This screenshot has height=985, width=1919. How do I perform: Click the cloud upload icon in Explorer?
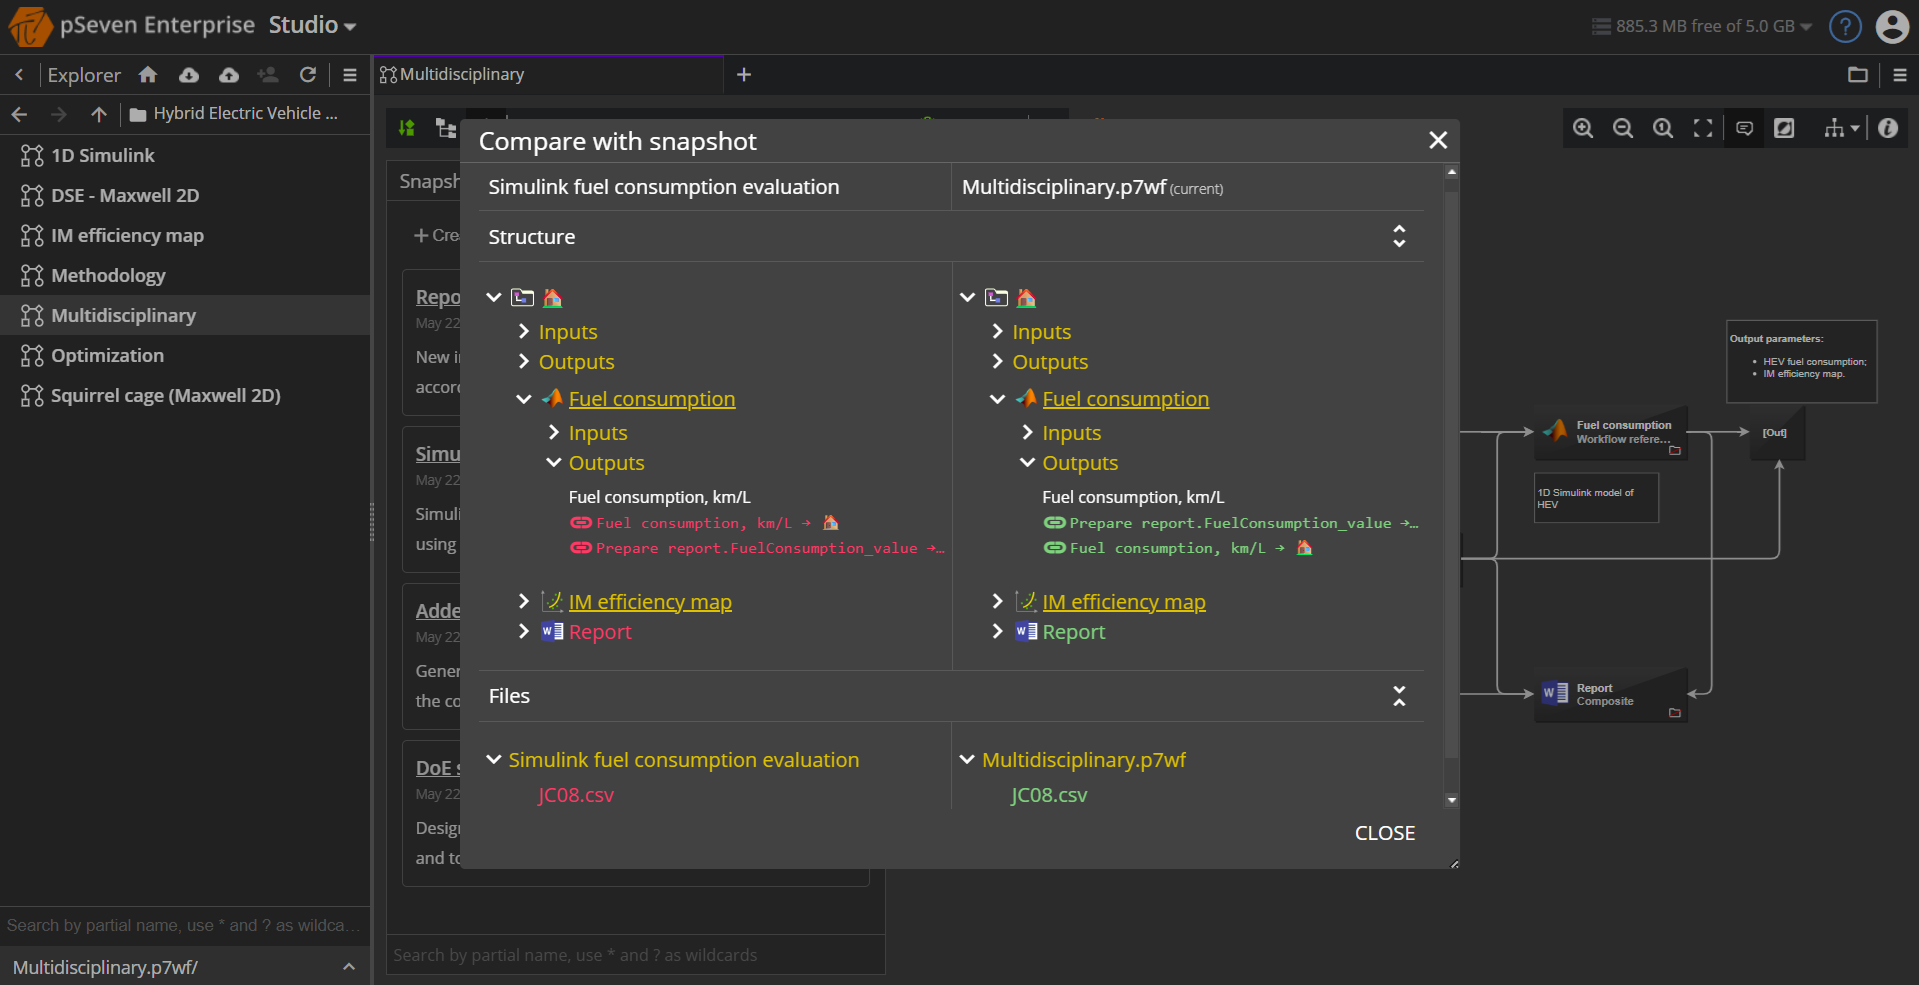(229, 75)
